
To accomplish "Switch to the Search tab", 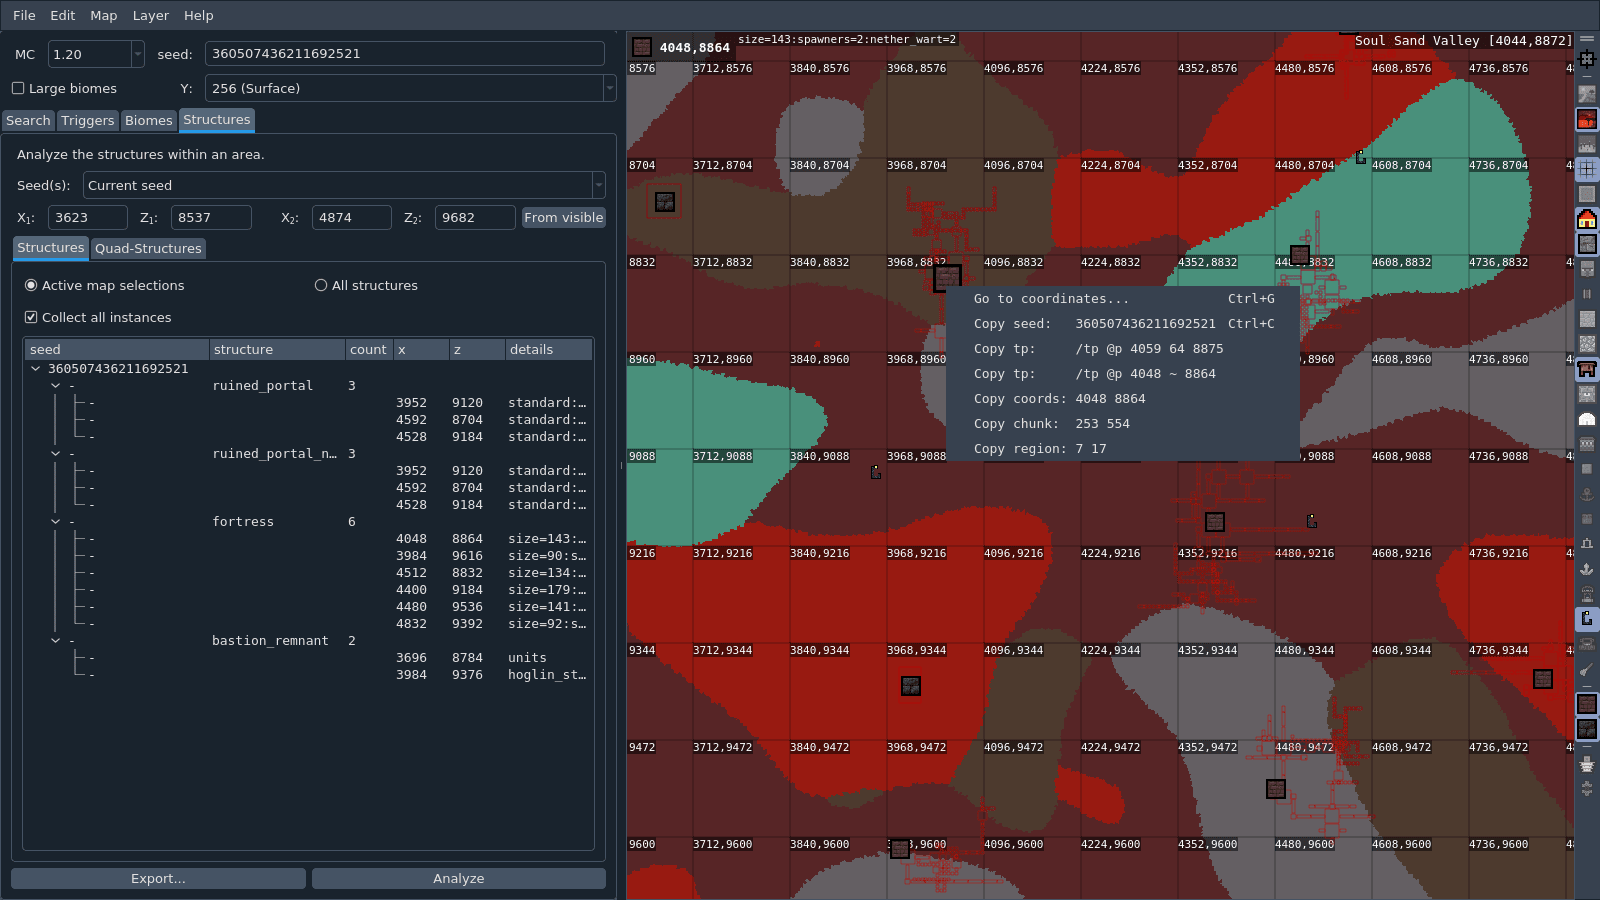I will 28,120.
